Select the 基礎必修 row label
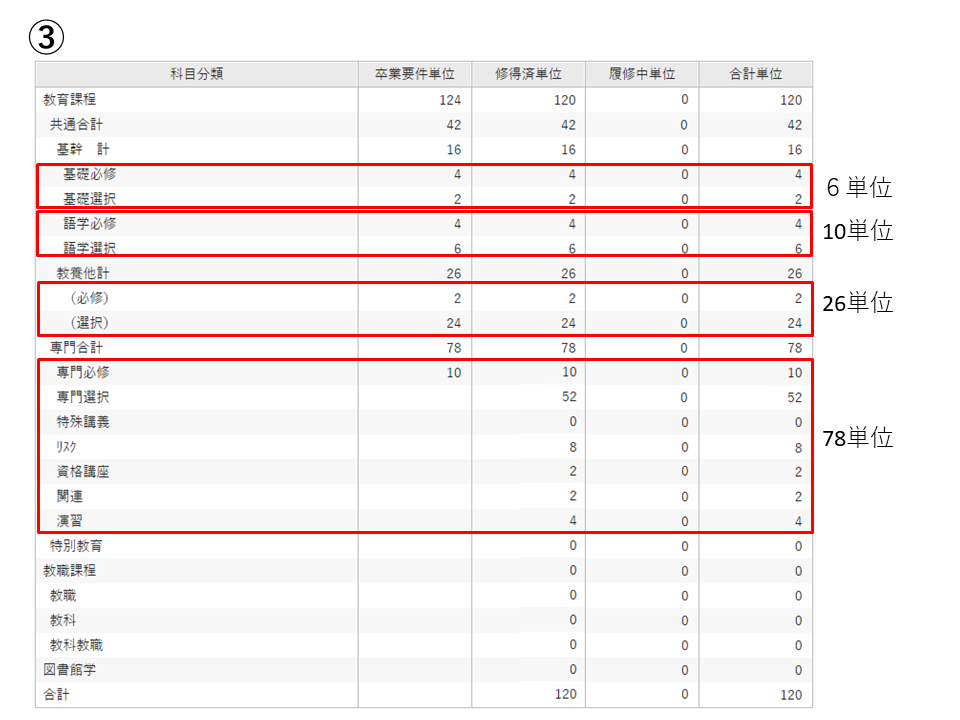Screen dimensions: 960x720 point(89,174)
